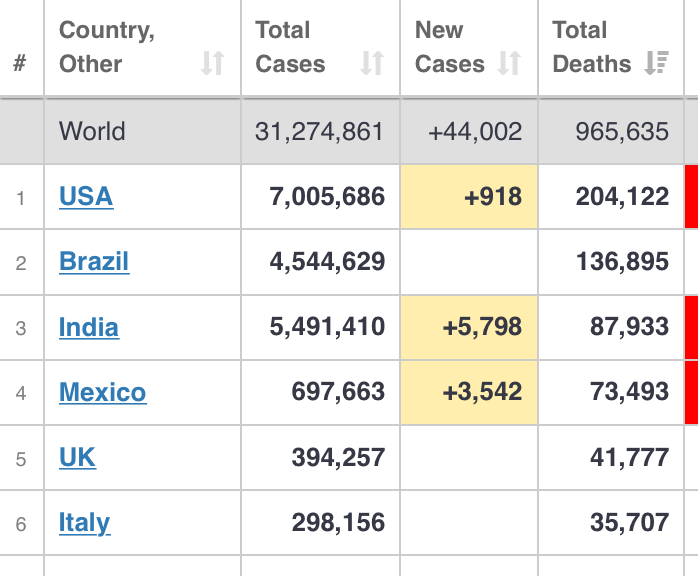The height and width of the screenshot is (576, 698).
Task: Click rank number 3 beside India
Action: (x=20, y=329)
